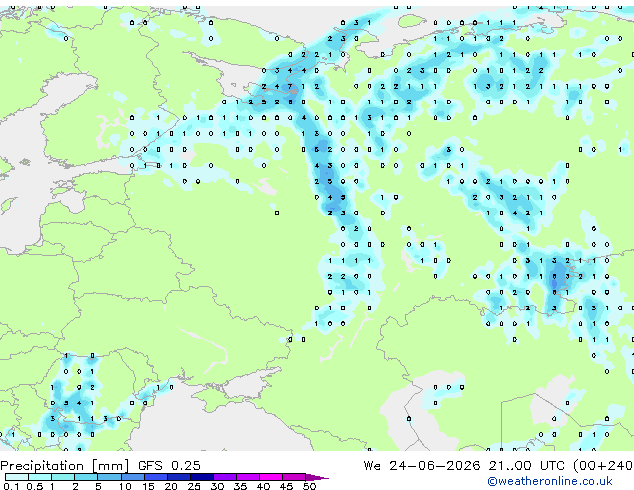The width and height of the screenshot is (634, 490).
Task: Select the 10–15 mm legend color swatch
Action: pos(132,477)
